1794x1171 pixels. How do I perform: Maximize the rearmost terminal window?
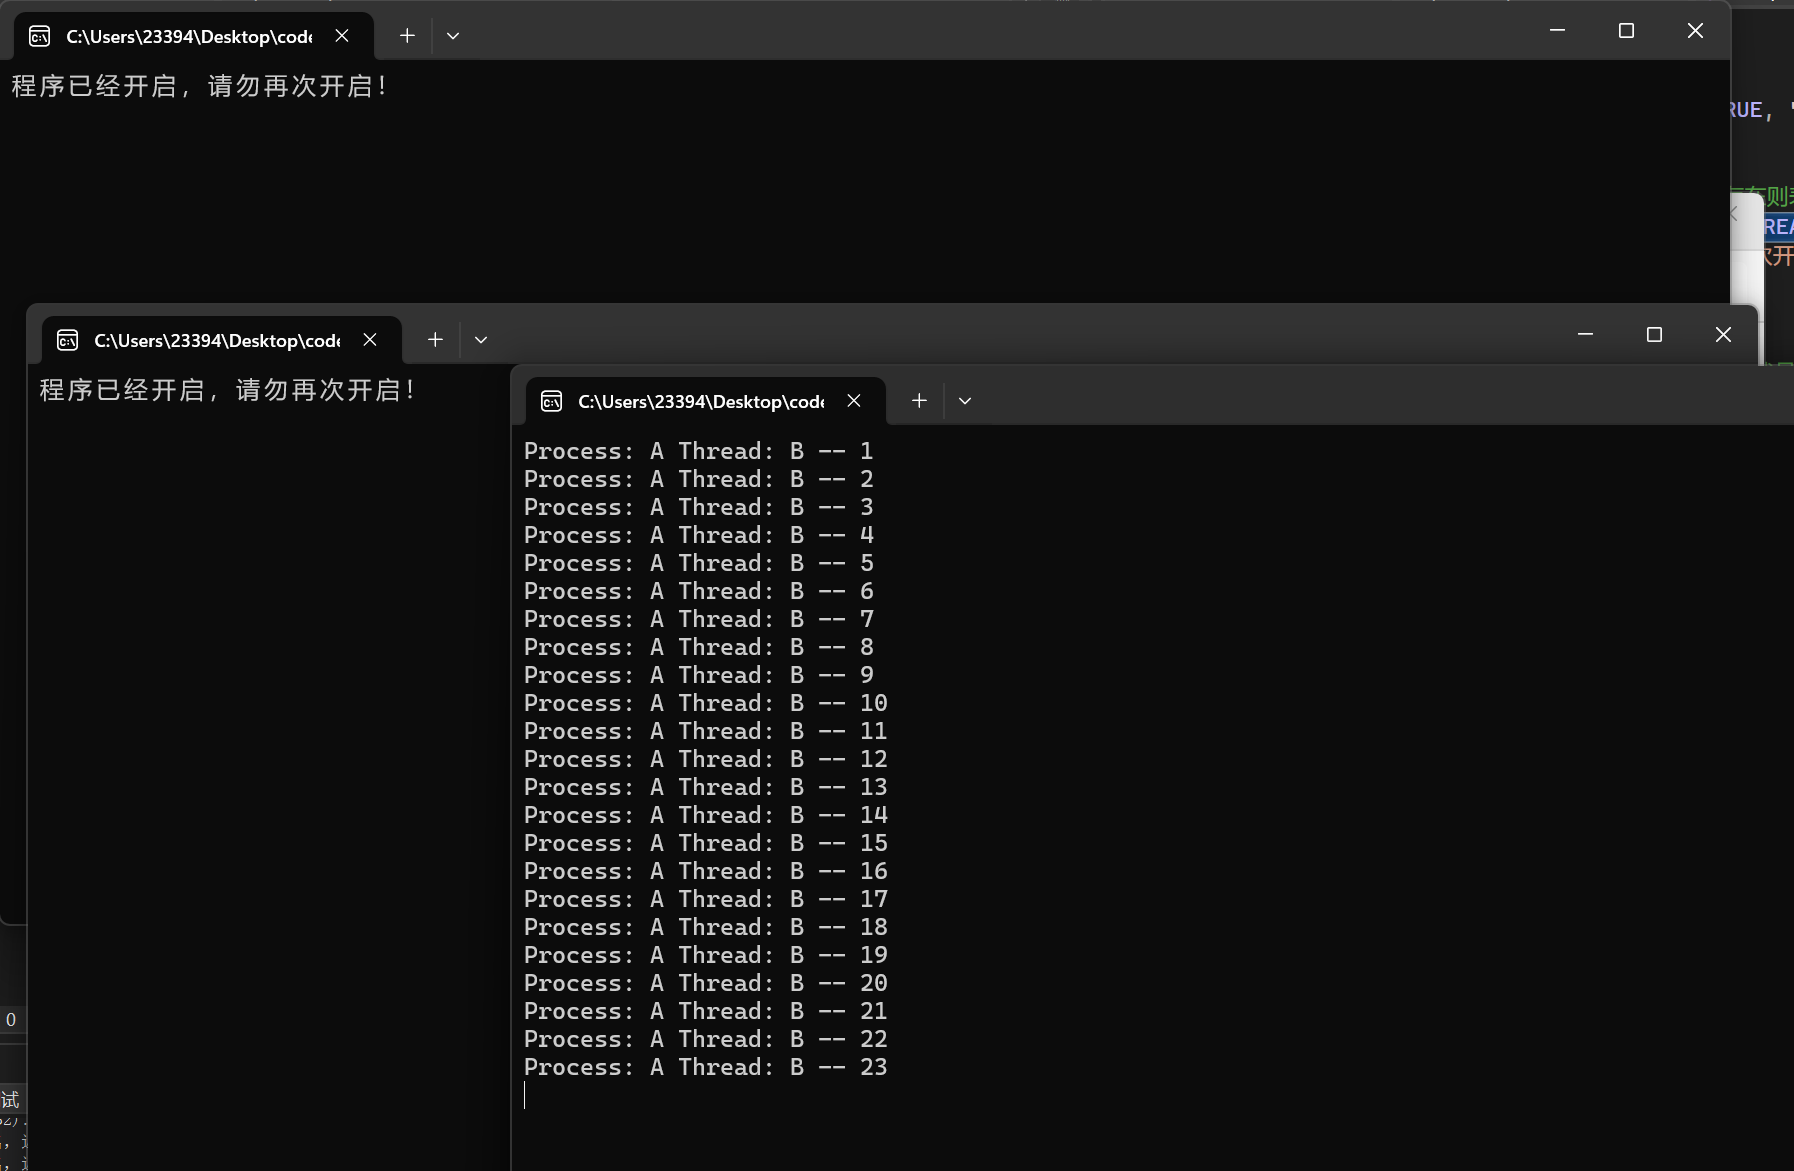point(1626,31)
